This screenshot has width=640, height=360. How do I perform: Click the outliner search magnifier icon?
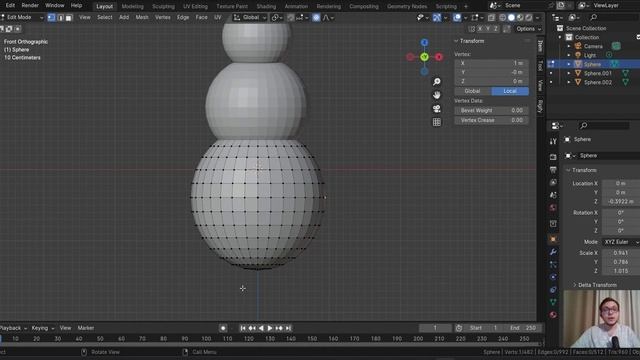(x=593, y=17)
